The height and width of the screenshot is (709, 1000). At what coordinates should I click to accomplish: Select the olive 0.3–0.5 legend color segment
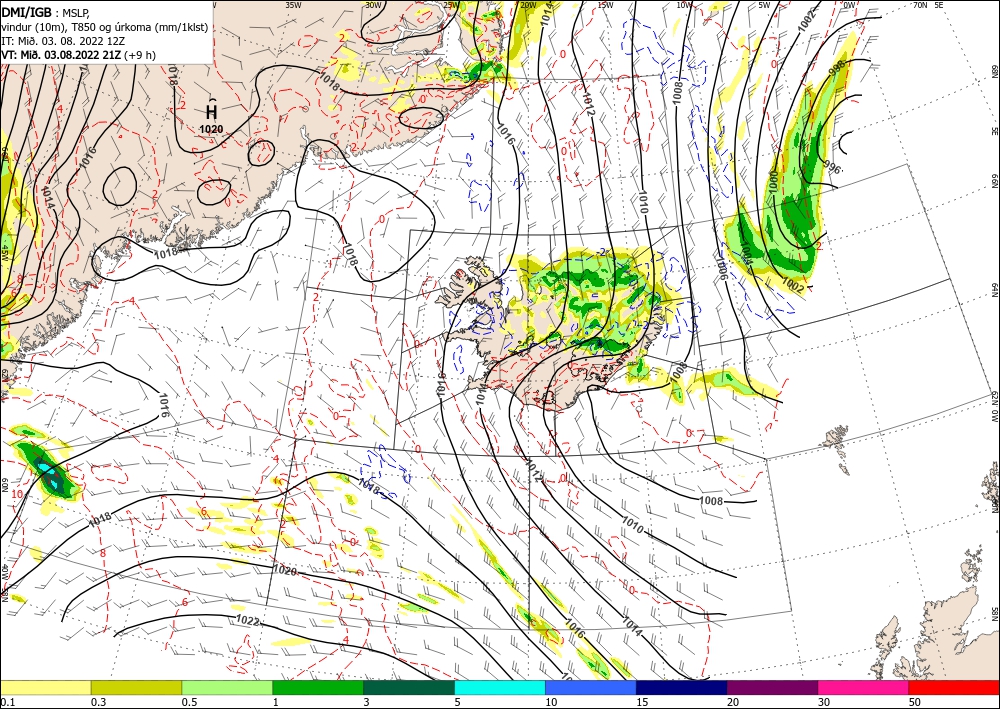tap(136, 687)
